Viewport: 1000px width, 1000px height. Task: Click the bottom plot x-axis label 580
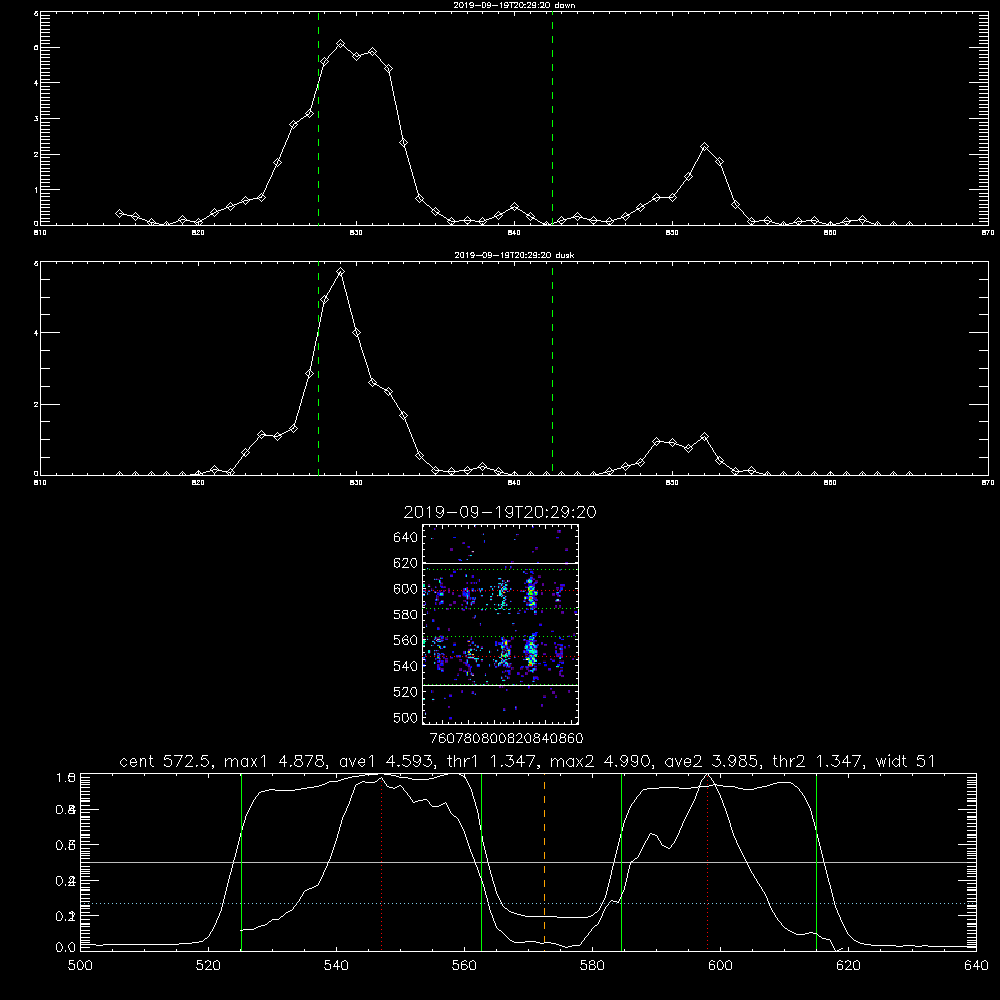click(x=592, y=966)
